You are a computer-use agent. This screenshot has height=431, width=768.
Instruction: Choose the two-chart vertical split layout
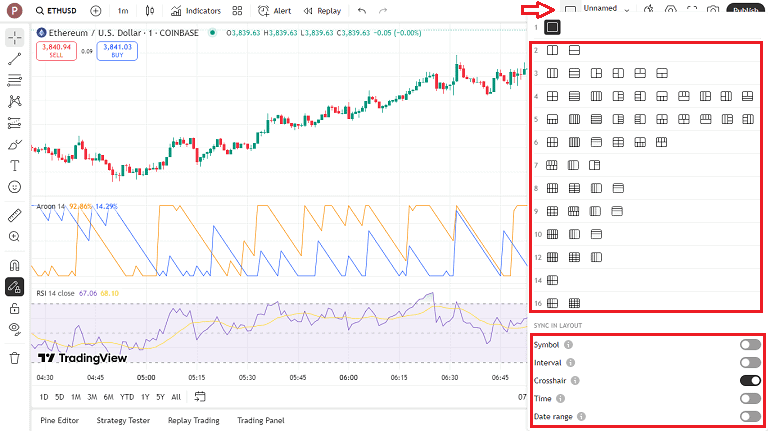pyautogui.click(x=552, y=50)
